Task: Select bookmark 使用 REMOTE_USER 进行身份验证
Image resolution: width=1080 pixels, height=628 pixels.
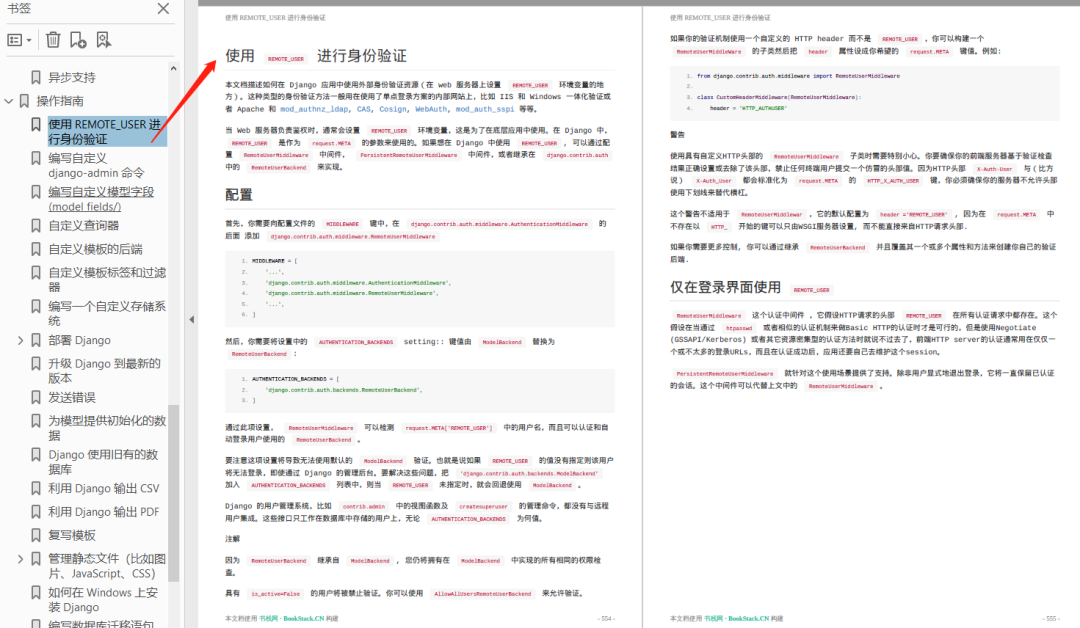Action: coord(105,132)
